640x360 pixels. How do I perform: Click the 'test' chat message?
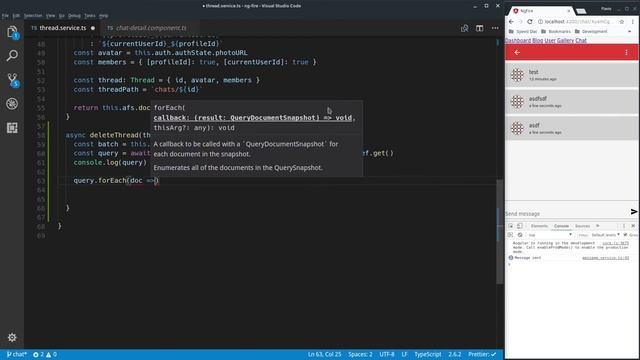click(x=572, y=75)
